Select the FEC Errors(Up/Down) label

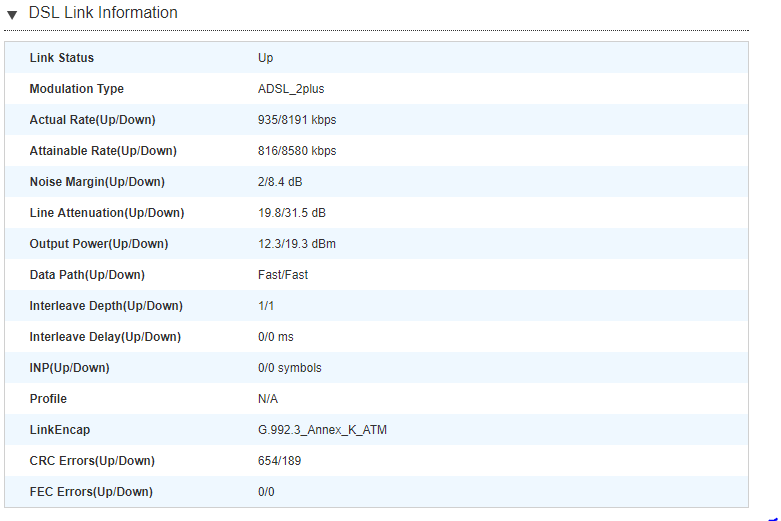click(x=92, y=492)
